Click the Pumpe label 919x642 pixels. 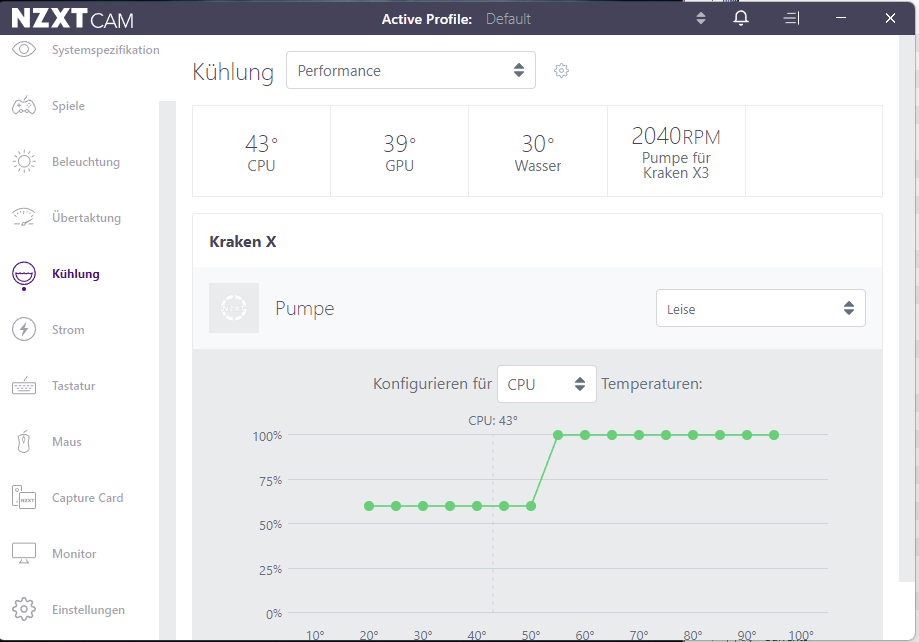point(305,308)
